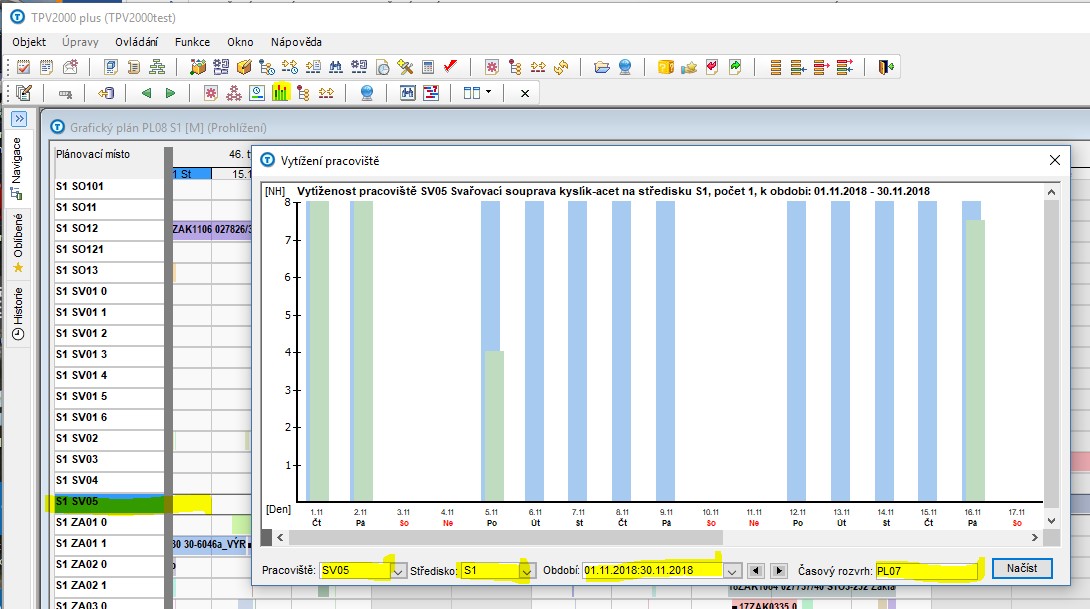Click the plain orange list rows icon
1090x609 pixels.
point(776,67)
